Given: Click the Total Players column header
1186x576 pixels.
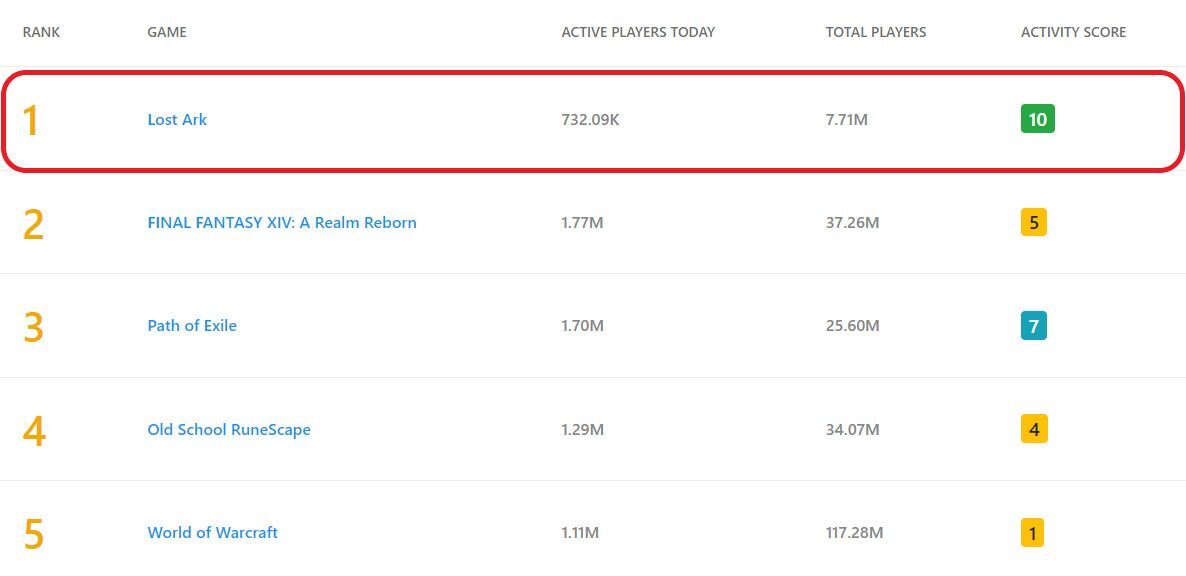Looking at the screenshot, I should [x=875, y=32].
